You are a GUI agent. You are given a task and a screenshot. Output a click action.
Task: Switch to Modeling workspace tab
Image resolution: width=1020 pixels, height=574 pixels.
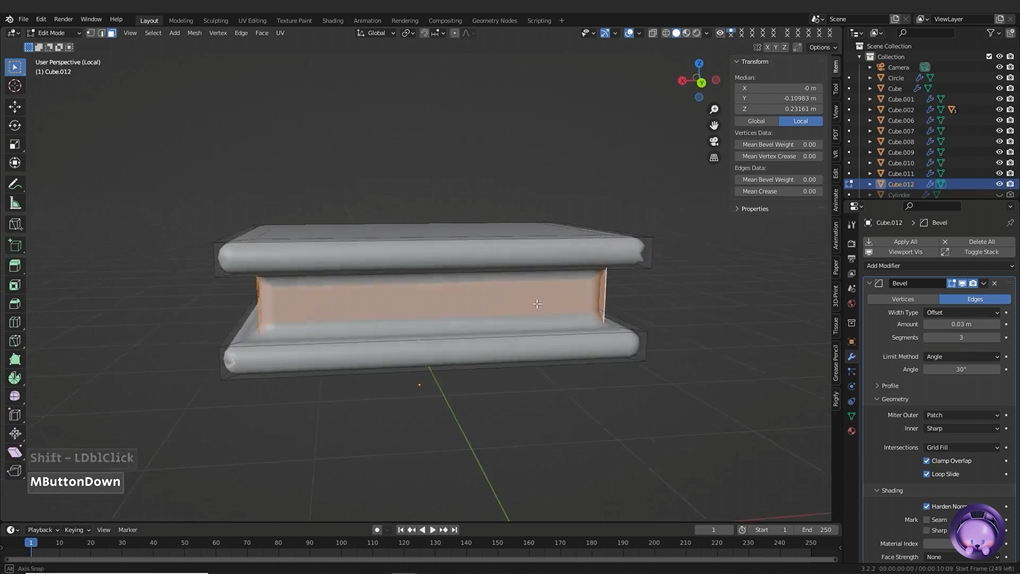click(181, 20)
